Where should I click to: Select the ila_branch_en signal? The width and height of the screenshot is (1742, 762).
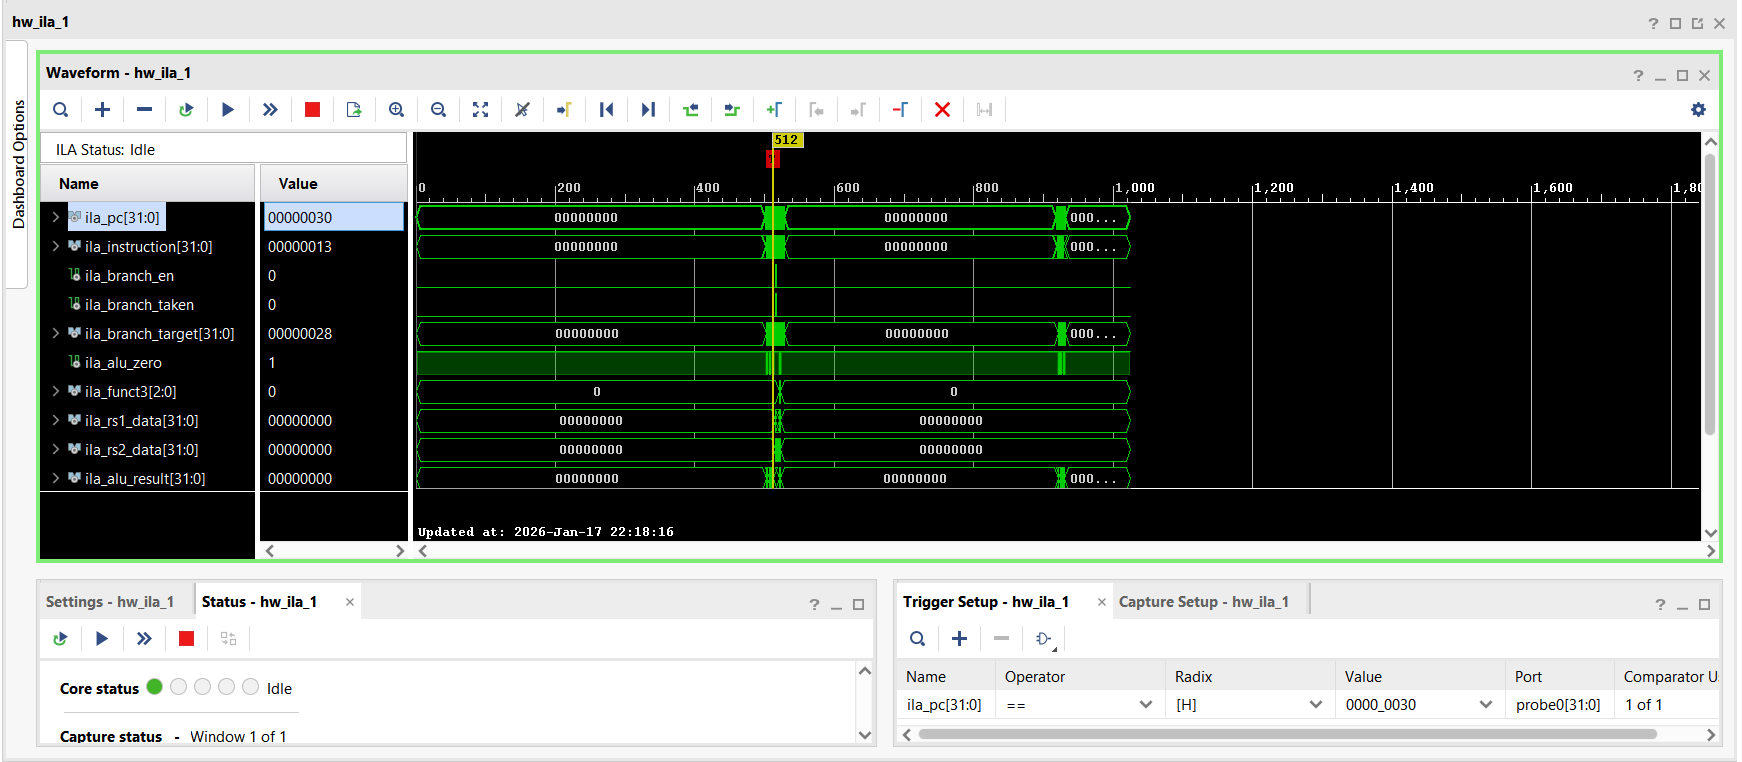pyautogui.click(x=129, y=275)
